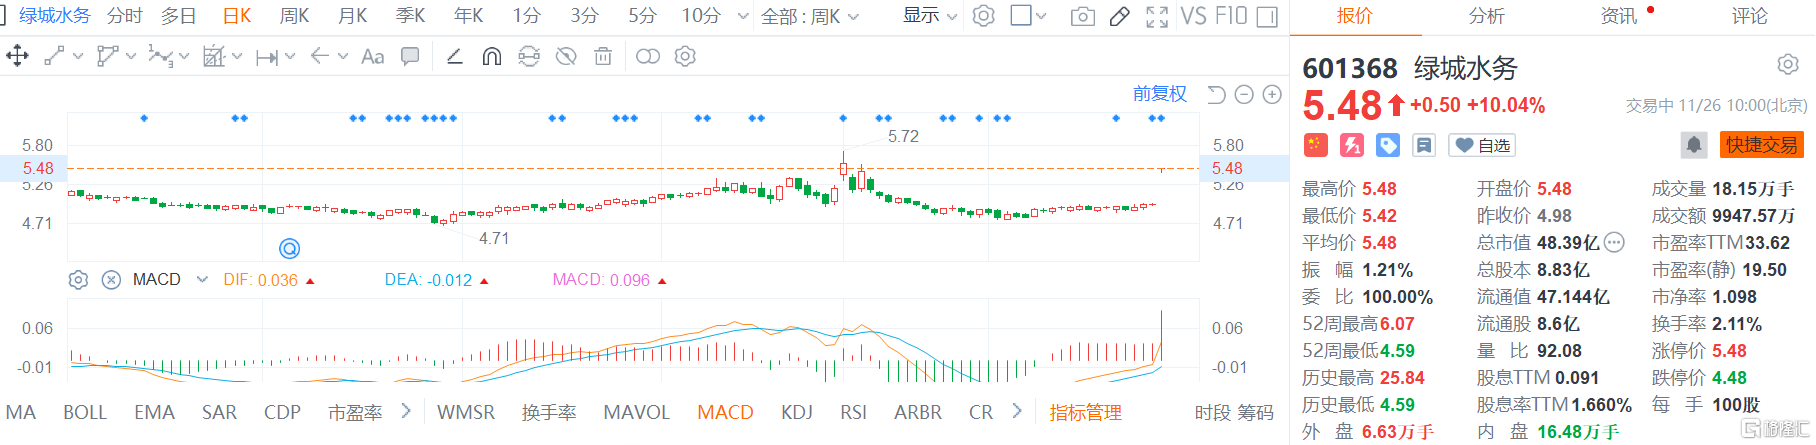Viewport: 1816px width, 445px height.
Task: Expand trend line tool options arrow
Action: (78, 57)
